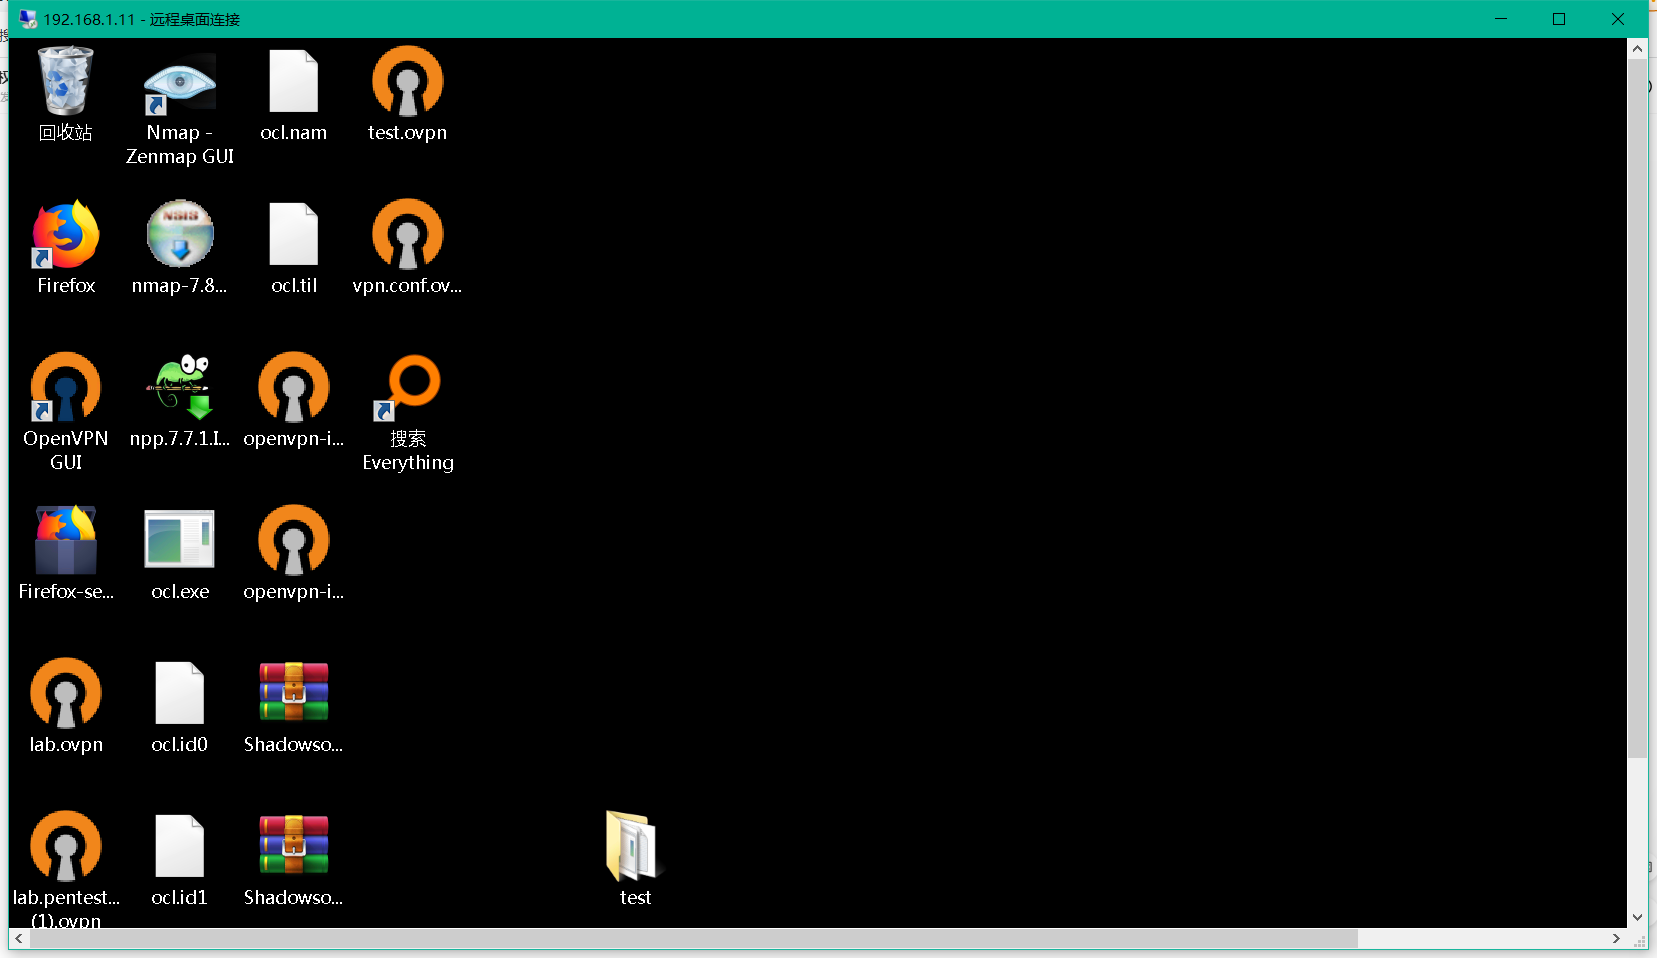Image resolution: width=1657 pixels, height=958 pixels.
Task: Select the nmap-7.8... installer icon
Action: (180, 235)
